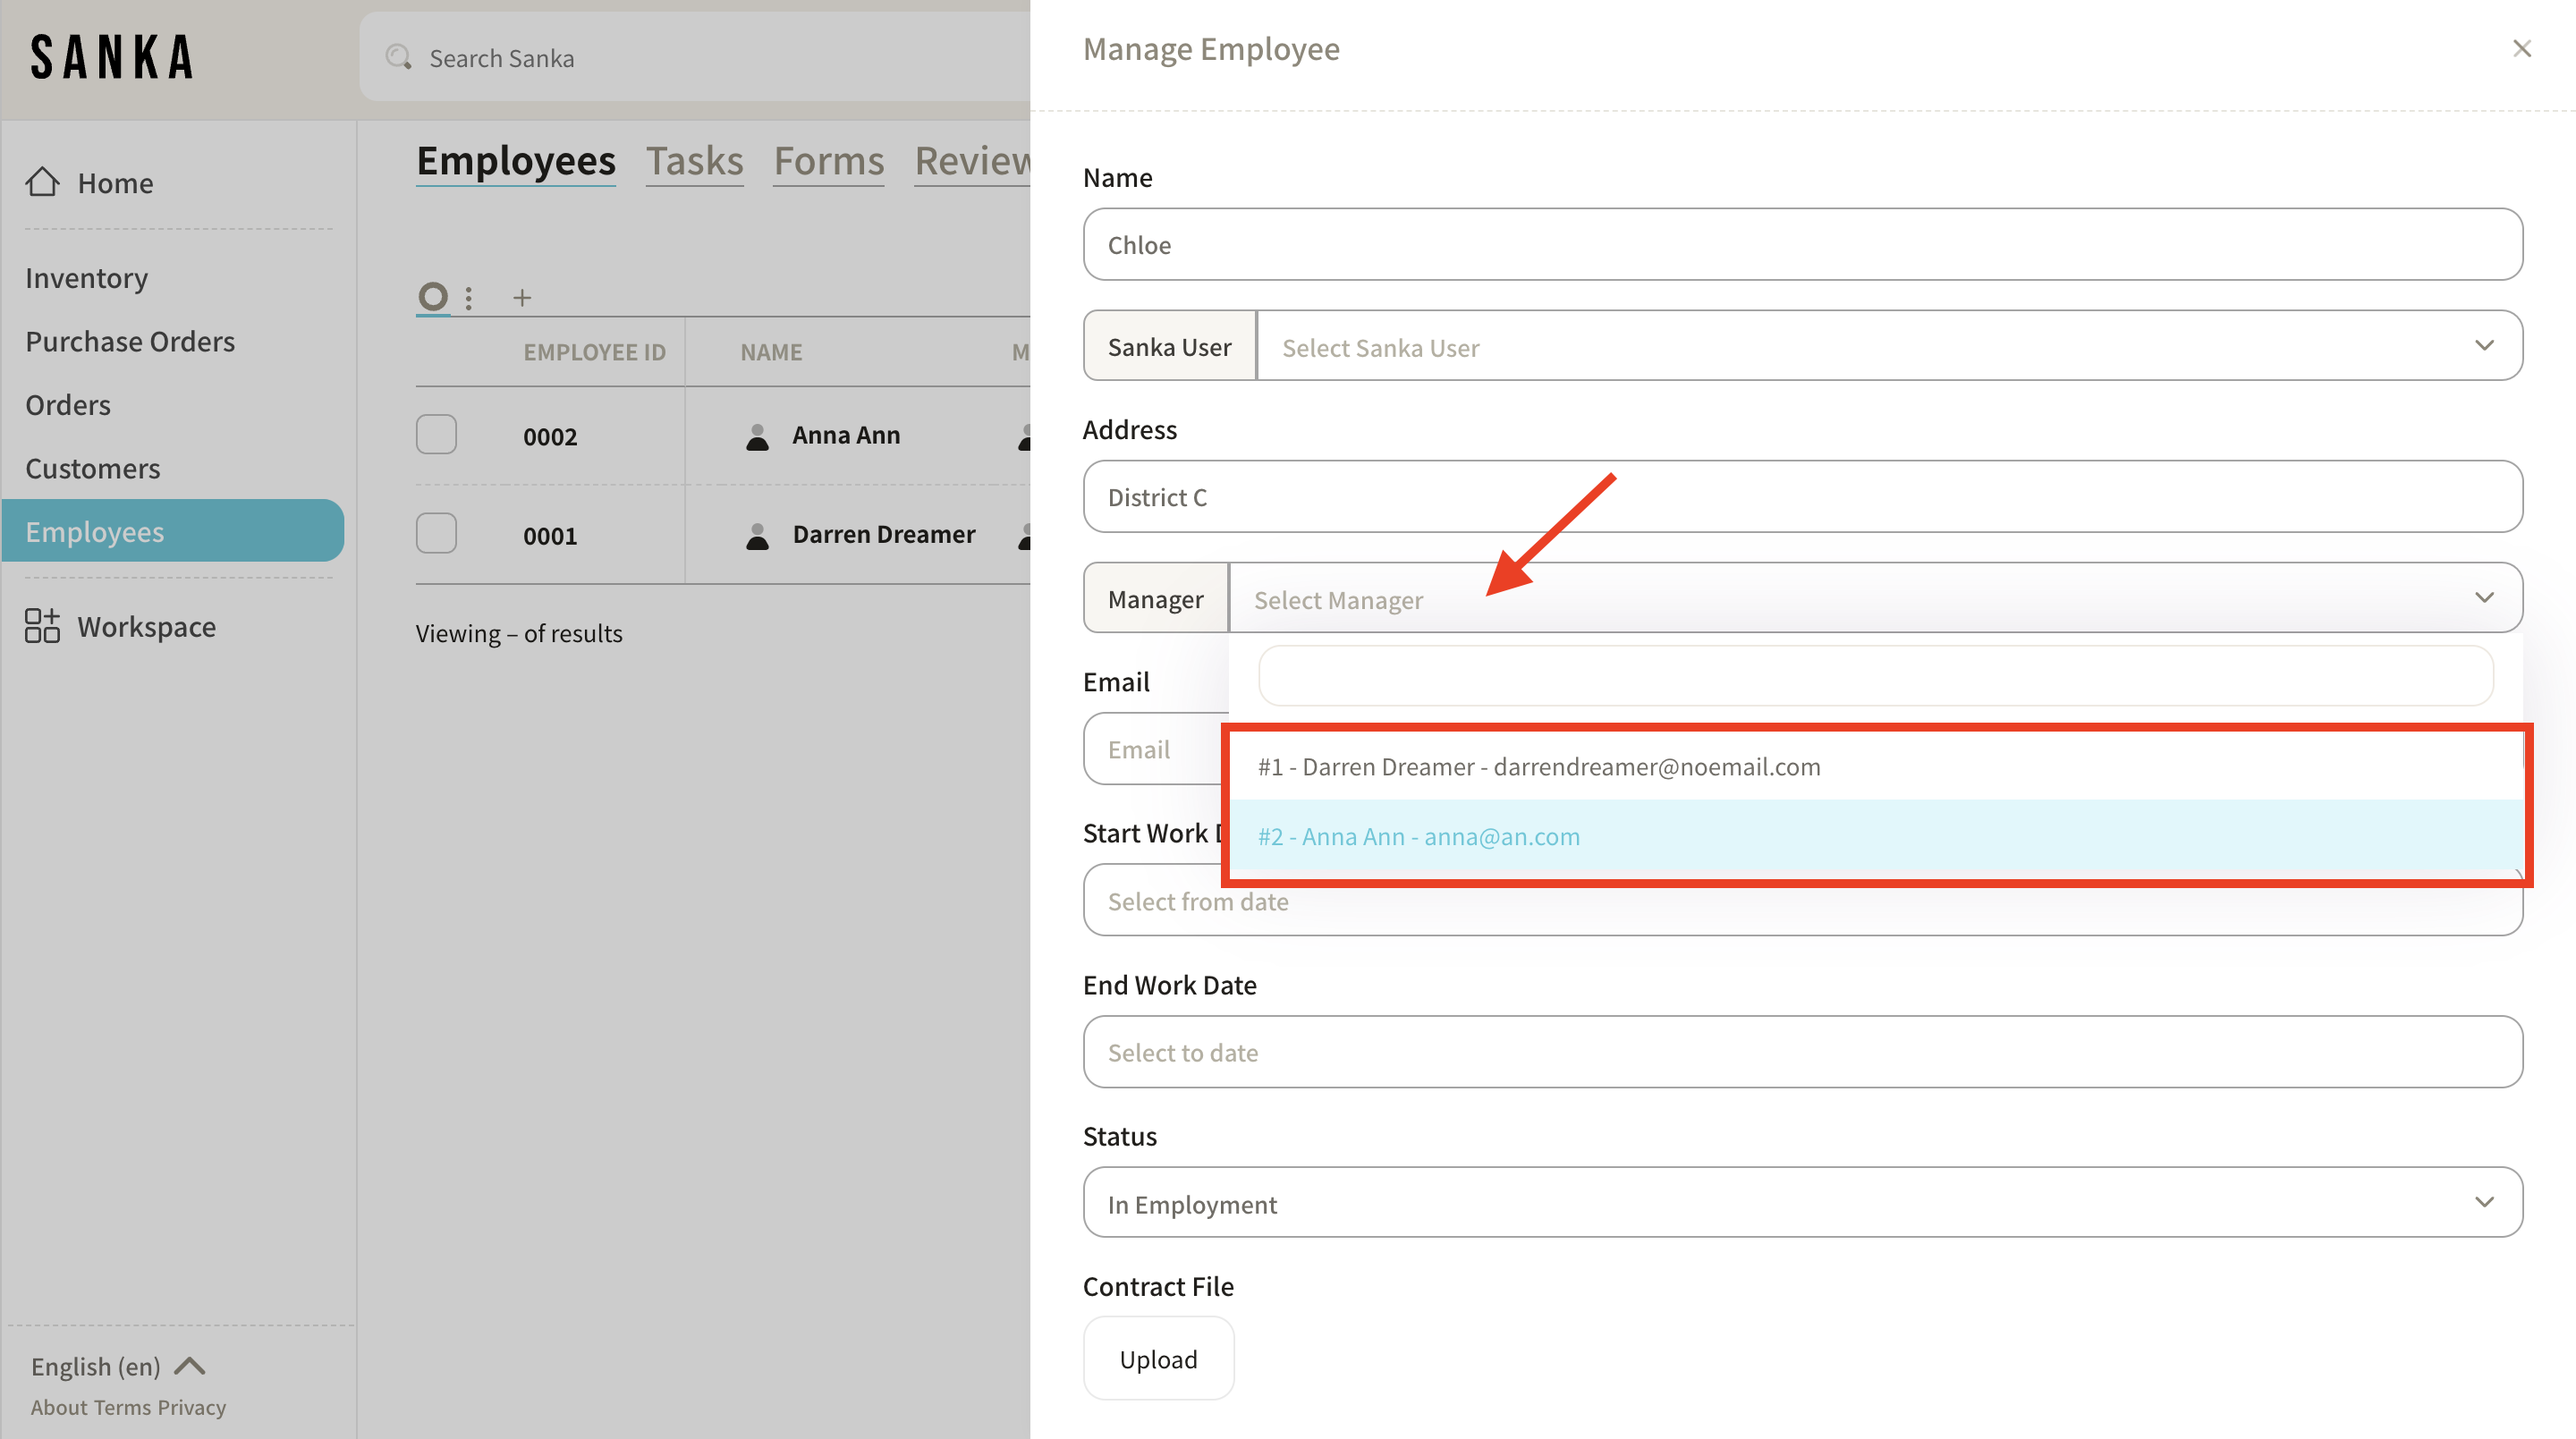Click the Upload contract file button
The width and height of the screenshot is (2576, 1439).
click(x=1158, y=1359)
